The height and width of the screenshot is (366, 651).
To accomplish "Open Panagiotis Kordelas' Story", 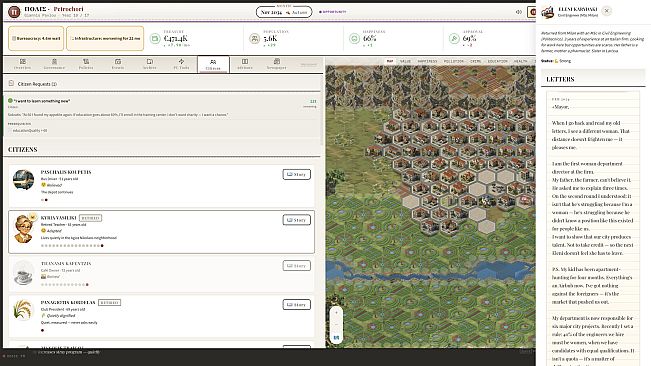I will pyautogui.click(x=296, y=305).
